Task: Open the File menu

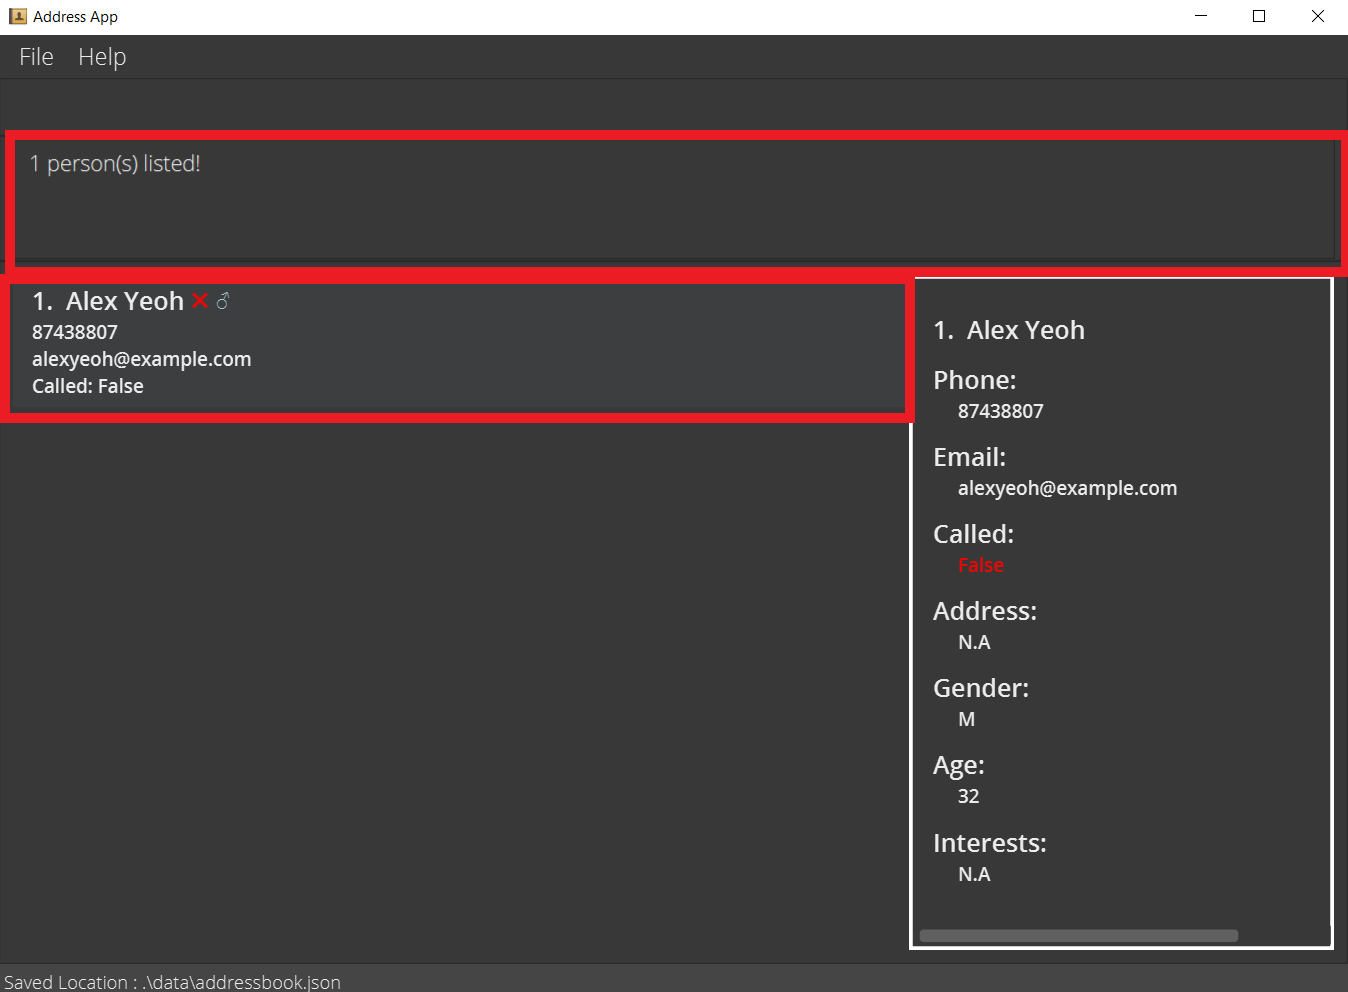Action: (x=36, y=57)
